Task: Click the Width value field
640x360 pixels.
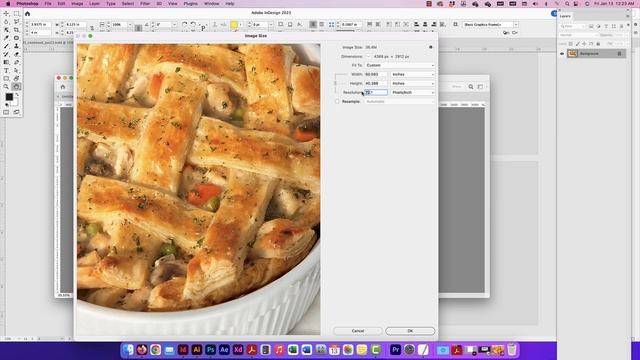Action: [x=376, y=74]
